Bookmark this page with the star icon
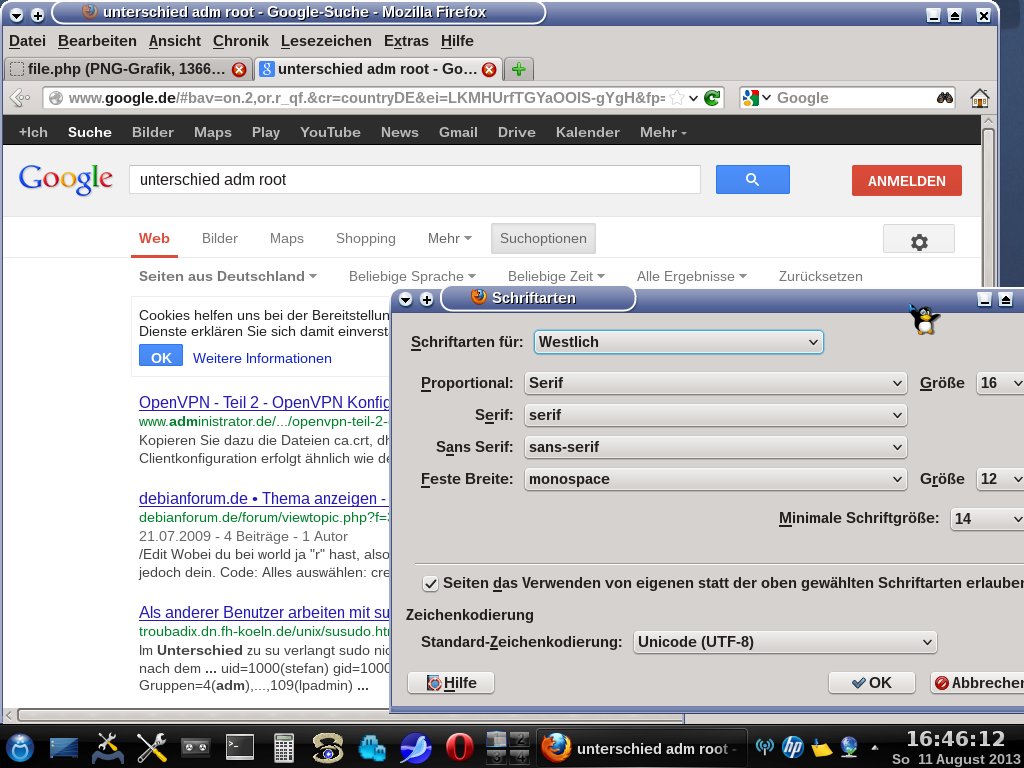 677,98
